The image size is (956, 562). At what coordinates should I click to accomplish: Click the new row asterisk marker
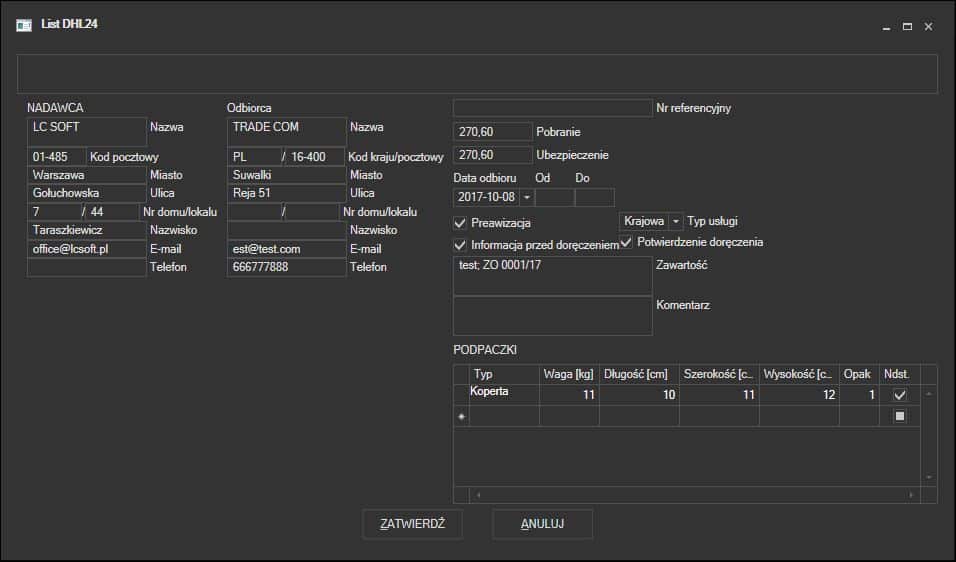coord(462,416)
